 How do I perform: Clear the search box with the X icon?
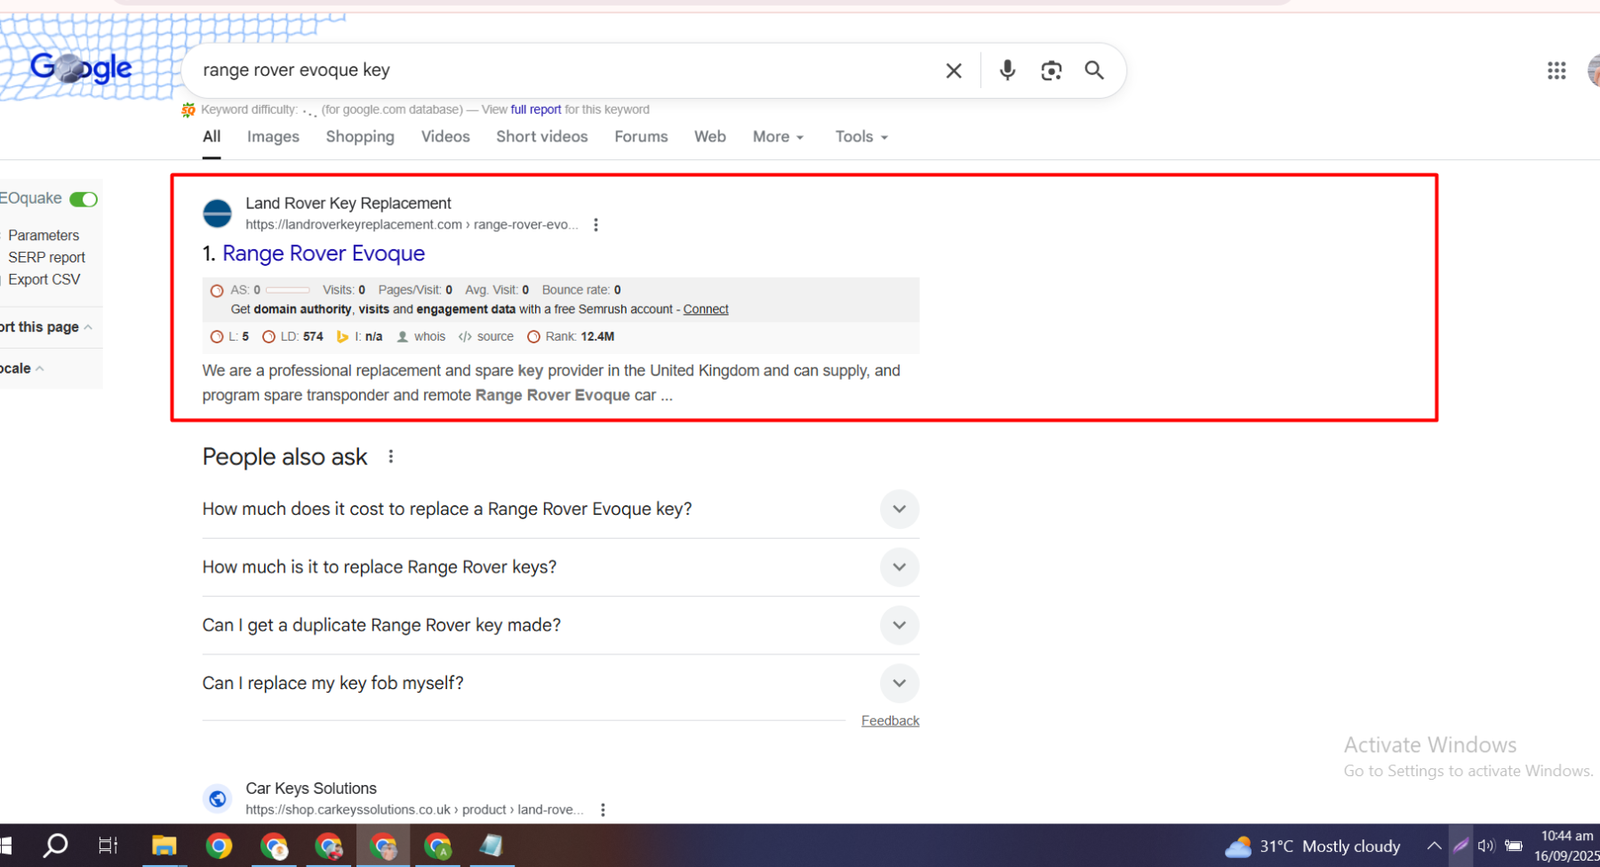[953, 70]
